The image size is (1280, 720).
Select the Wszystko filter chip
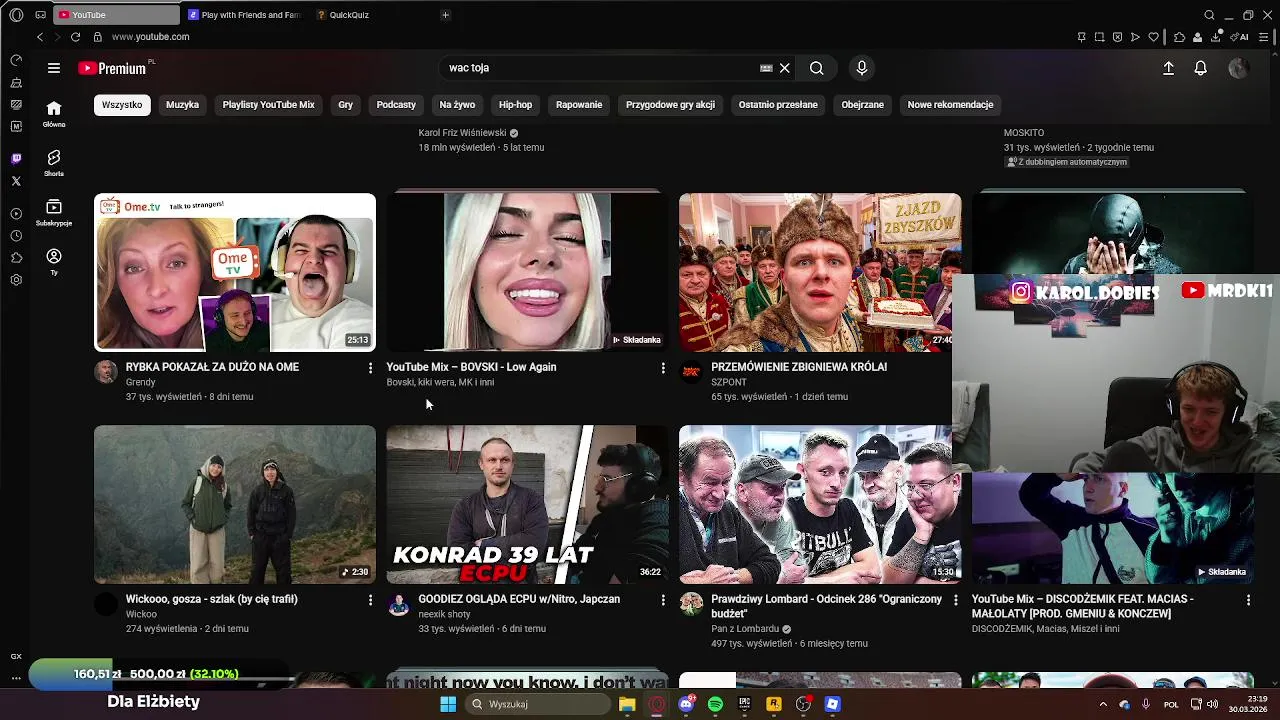pos(122,105)
